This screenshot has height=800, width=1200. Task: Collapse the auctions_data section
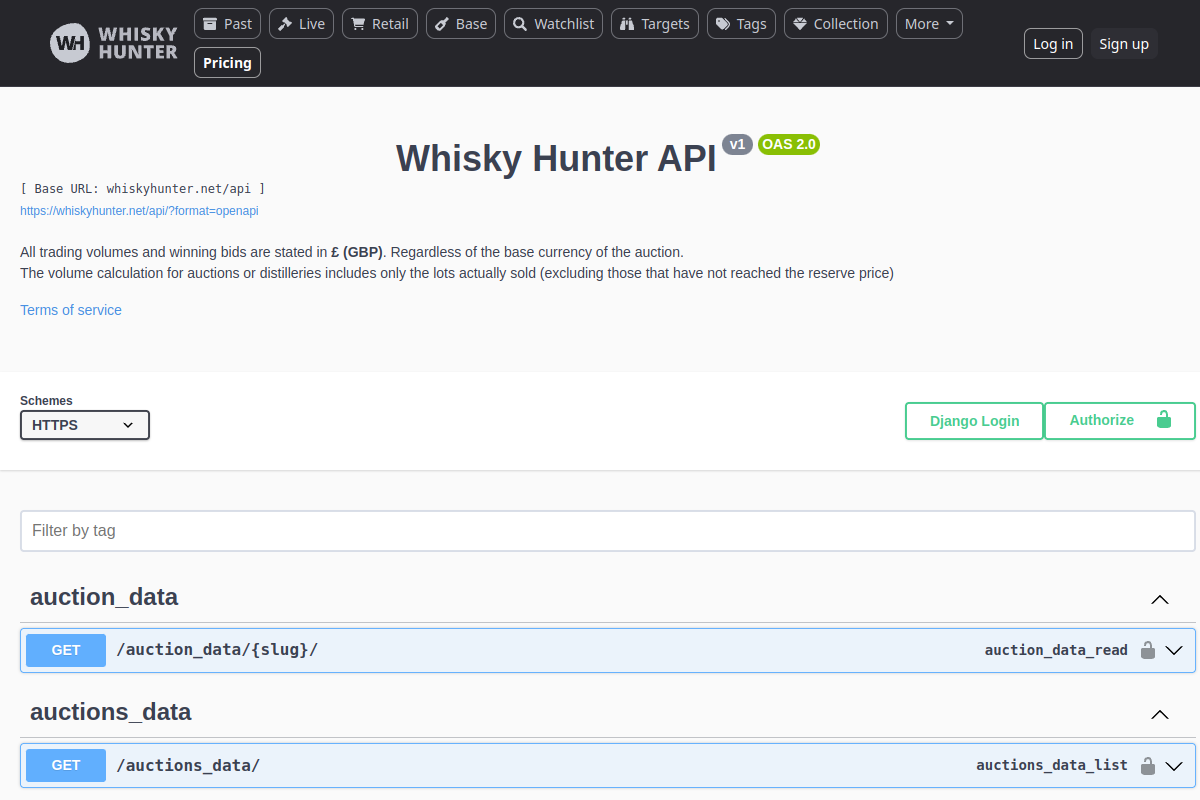point(1160,715)
